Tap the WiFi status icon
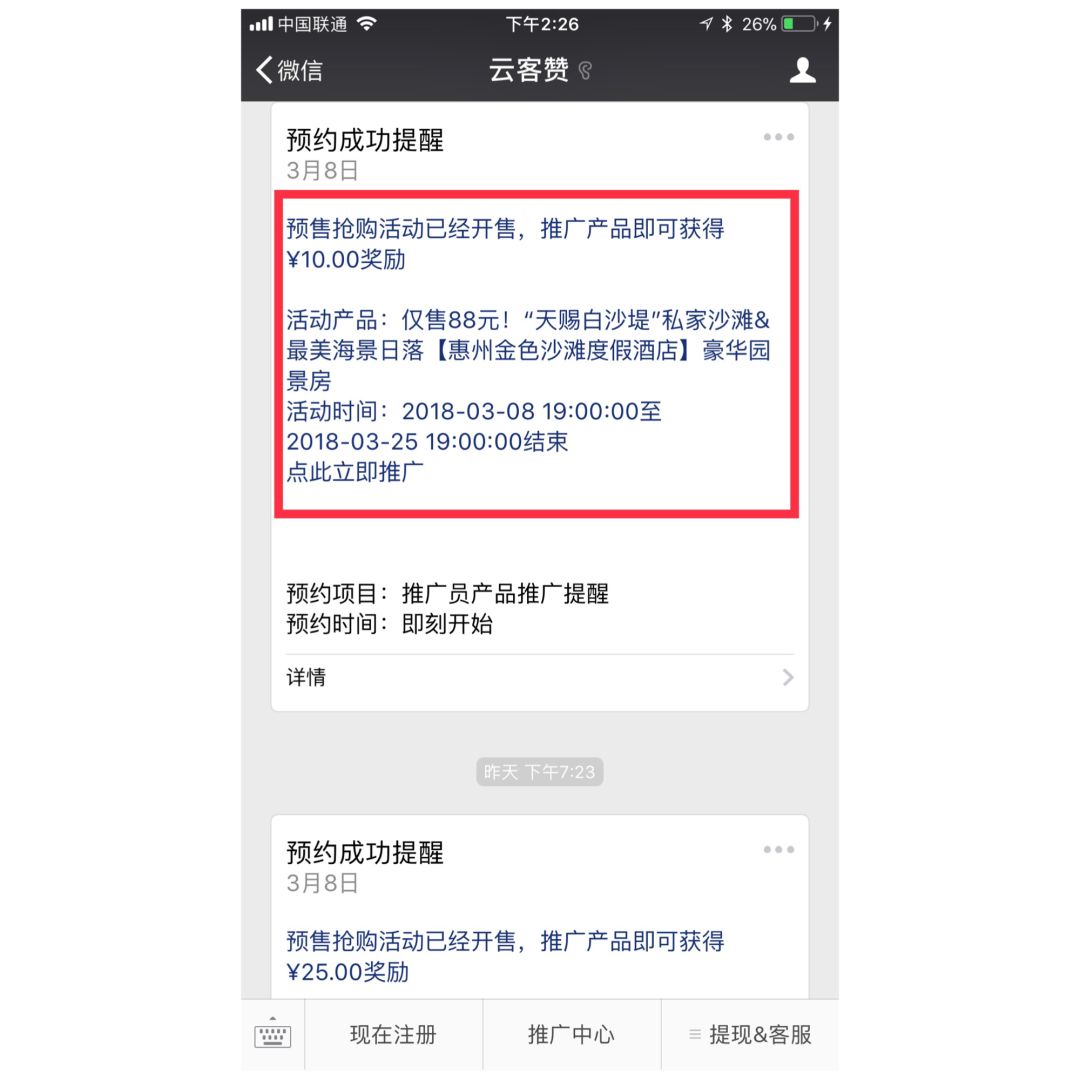The image size is (1080, 1080). tap(367, 24)
